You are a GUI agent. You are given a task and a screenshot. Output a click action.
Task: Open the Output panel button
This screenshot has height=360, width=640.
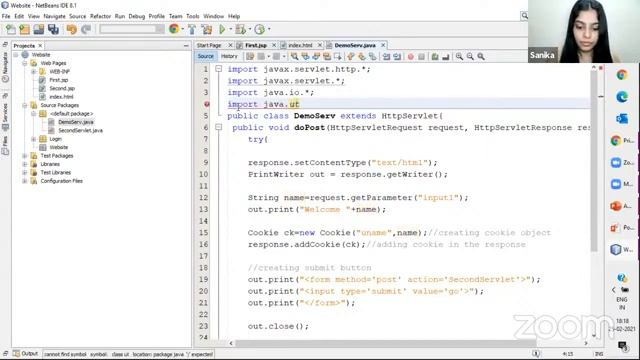[x=26, y=353]
